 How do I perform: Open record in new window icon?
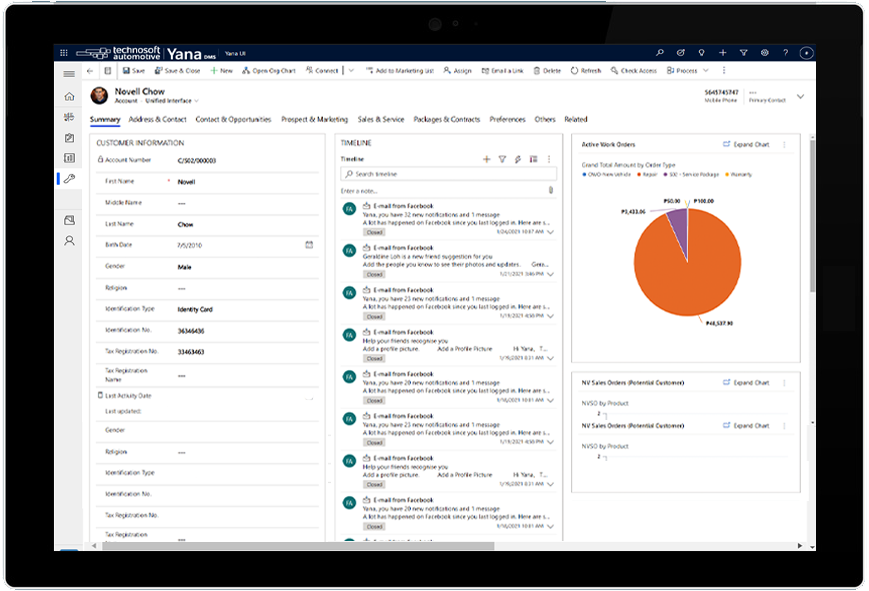point(108,71)
